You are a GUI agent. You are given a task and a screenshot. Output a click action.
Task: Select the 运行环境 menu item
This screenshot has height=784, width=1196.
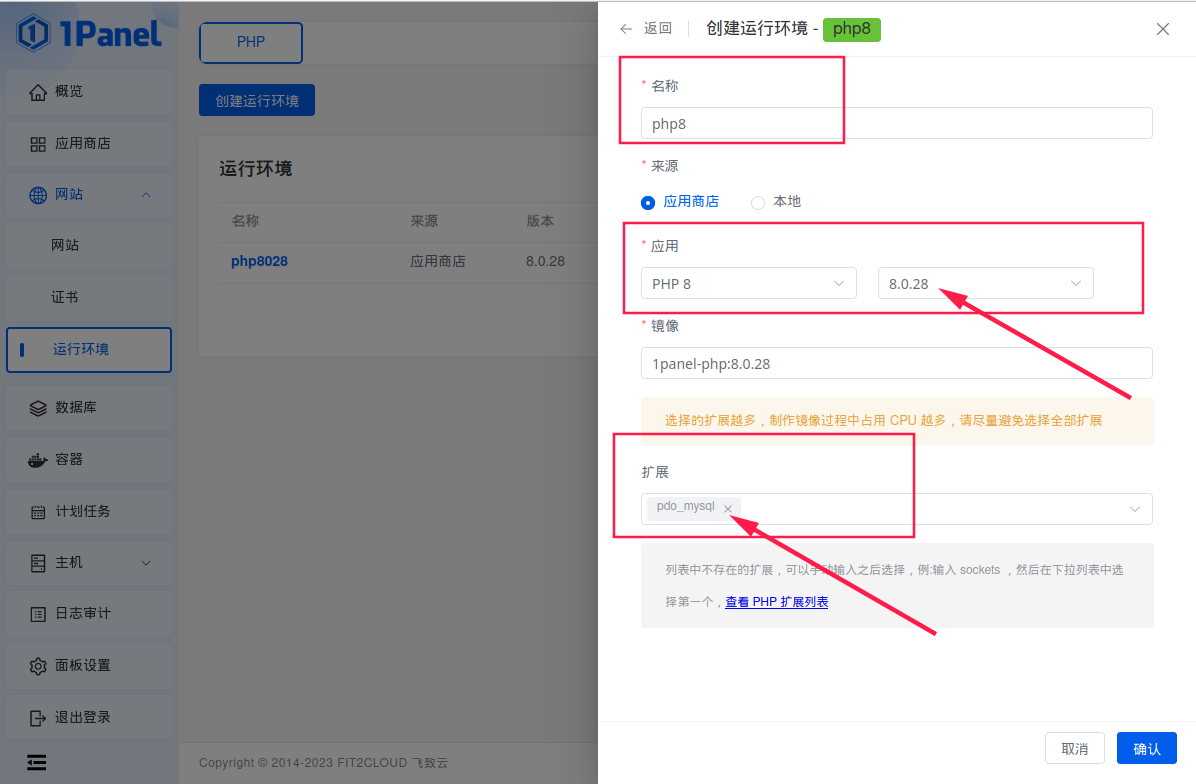[x=89, y=350]
